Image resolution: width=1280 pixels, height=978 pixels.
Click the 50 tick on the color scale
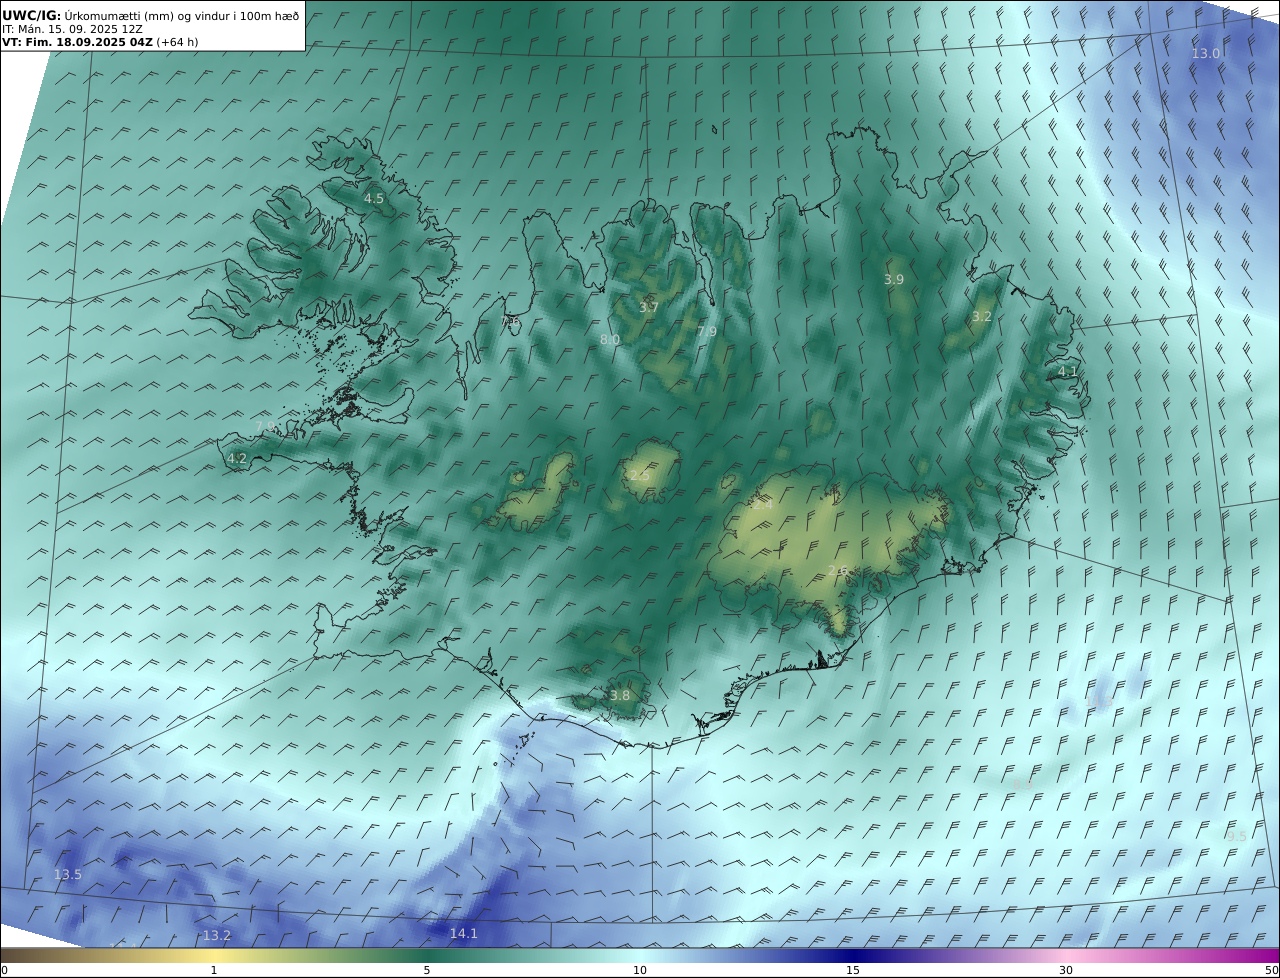[1272, 970]
